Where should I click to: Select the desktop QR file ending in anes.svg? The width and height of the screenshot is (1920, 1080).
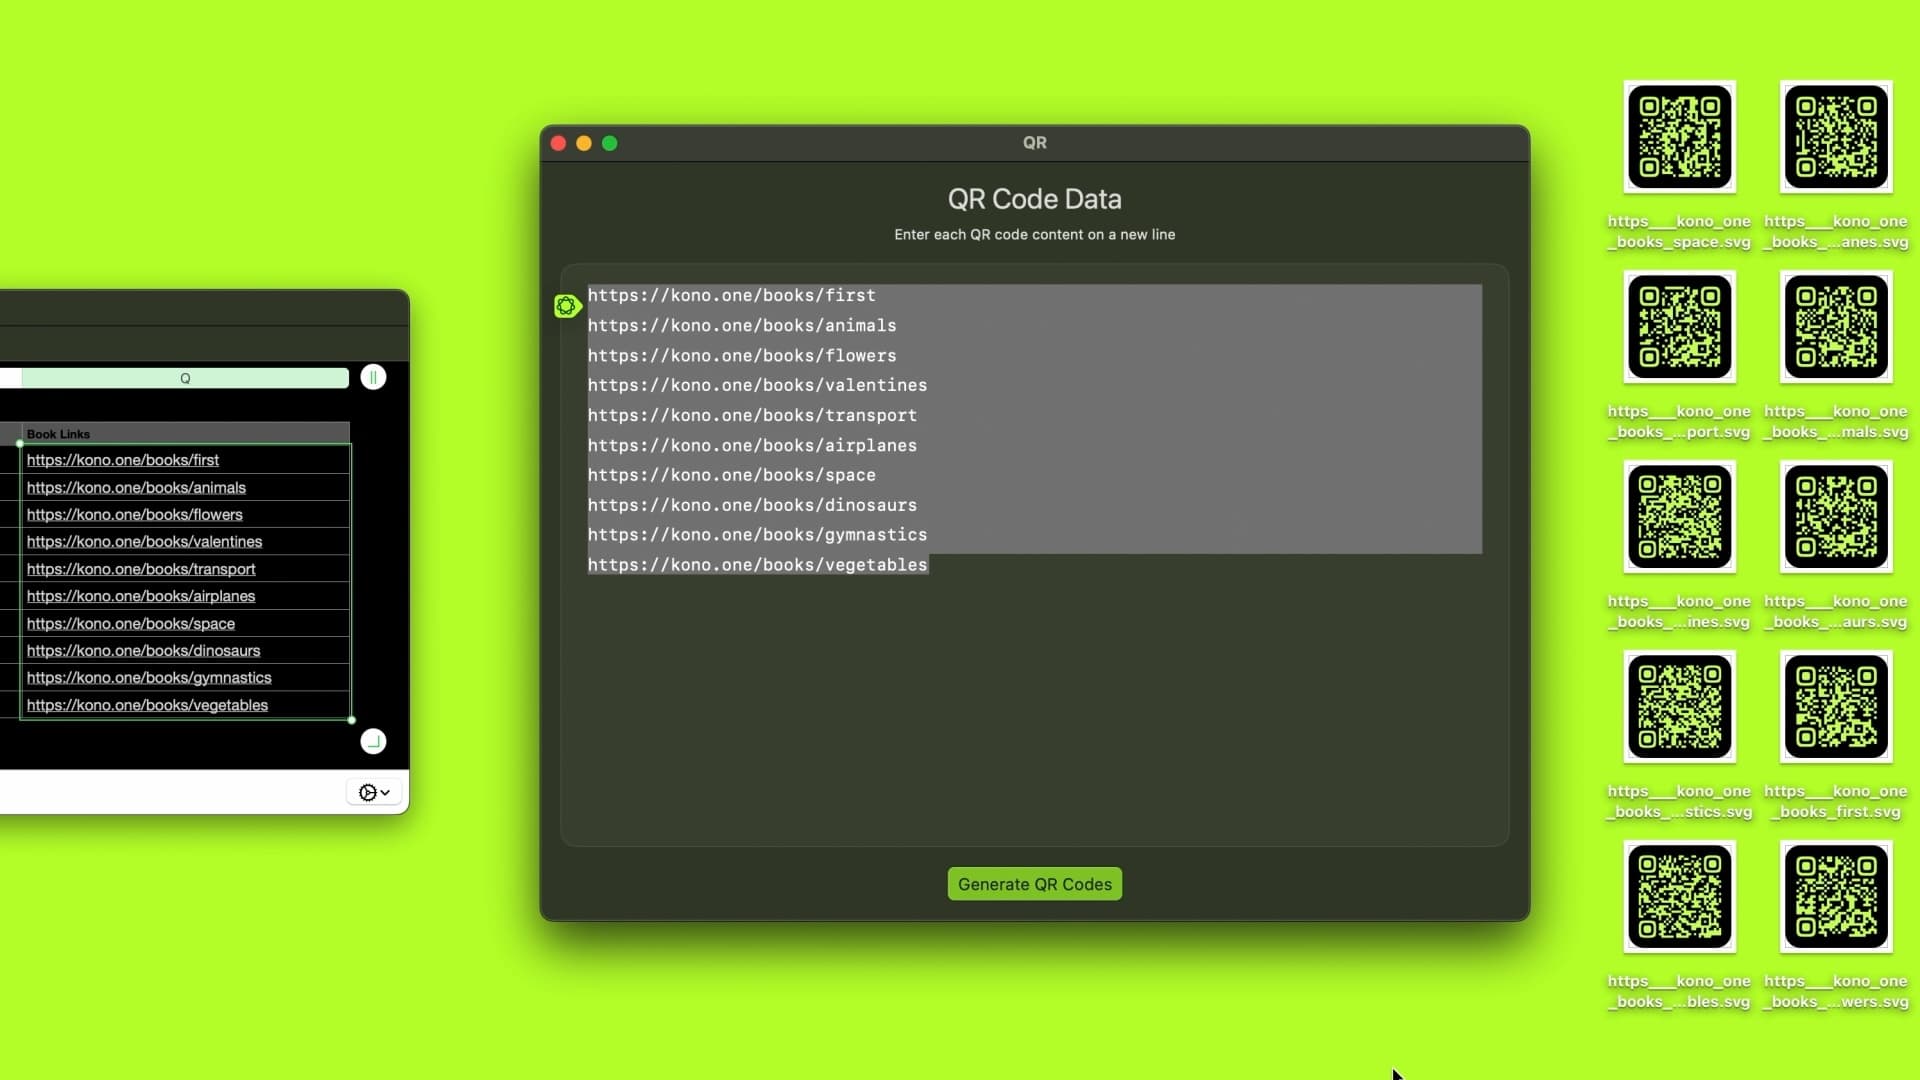[1836, 137]
